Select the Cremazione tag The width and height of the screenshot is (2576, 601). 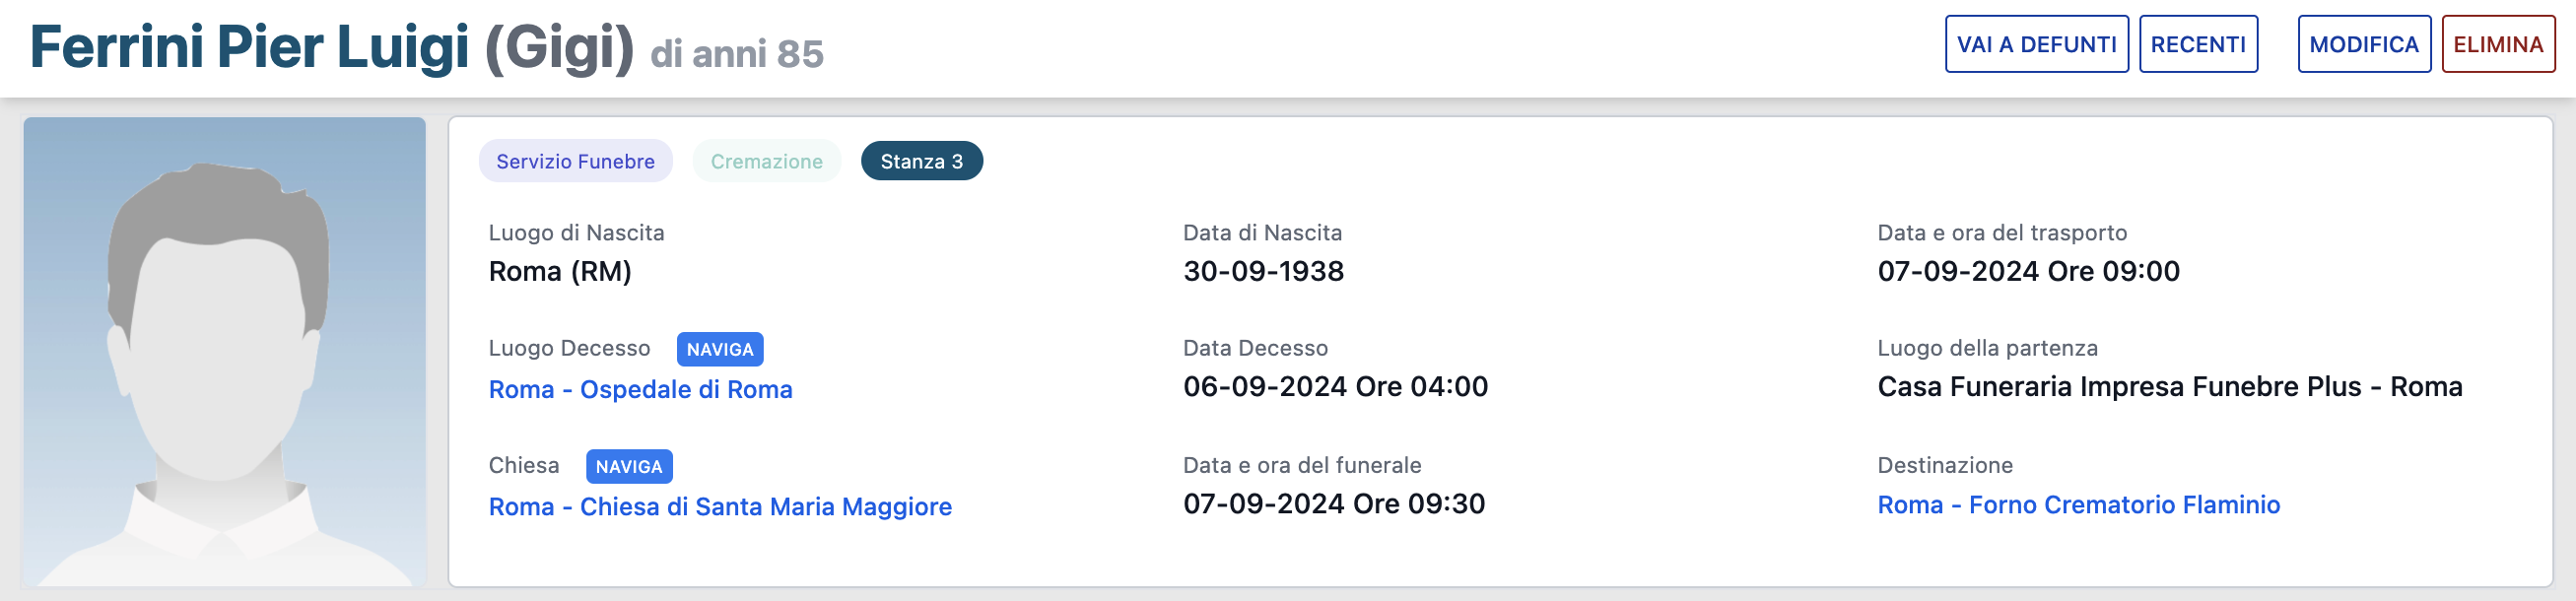pyautogui.click(x=766, y=161)
